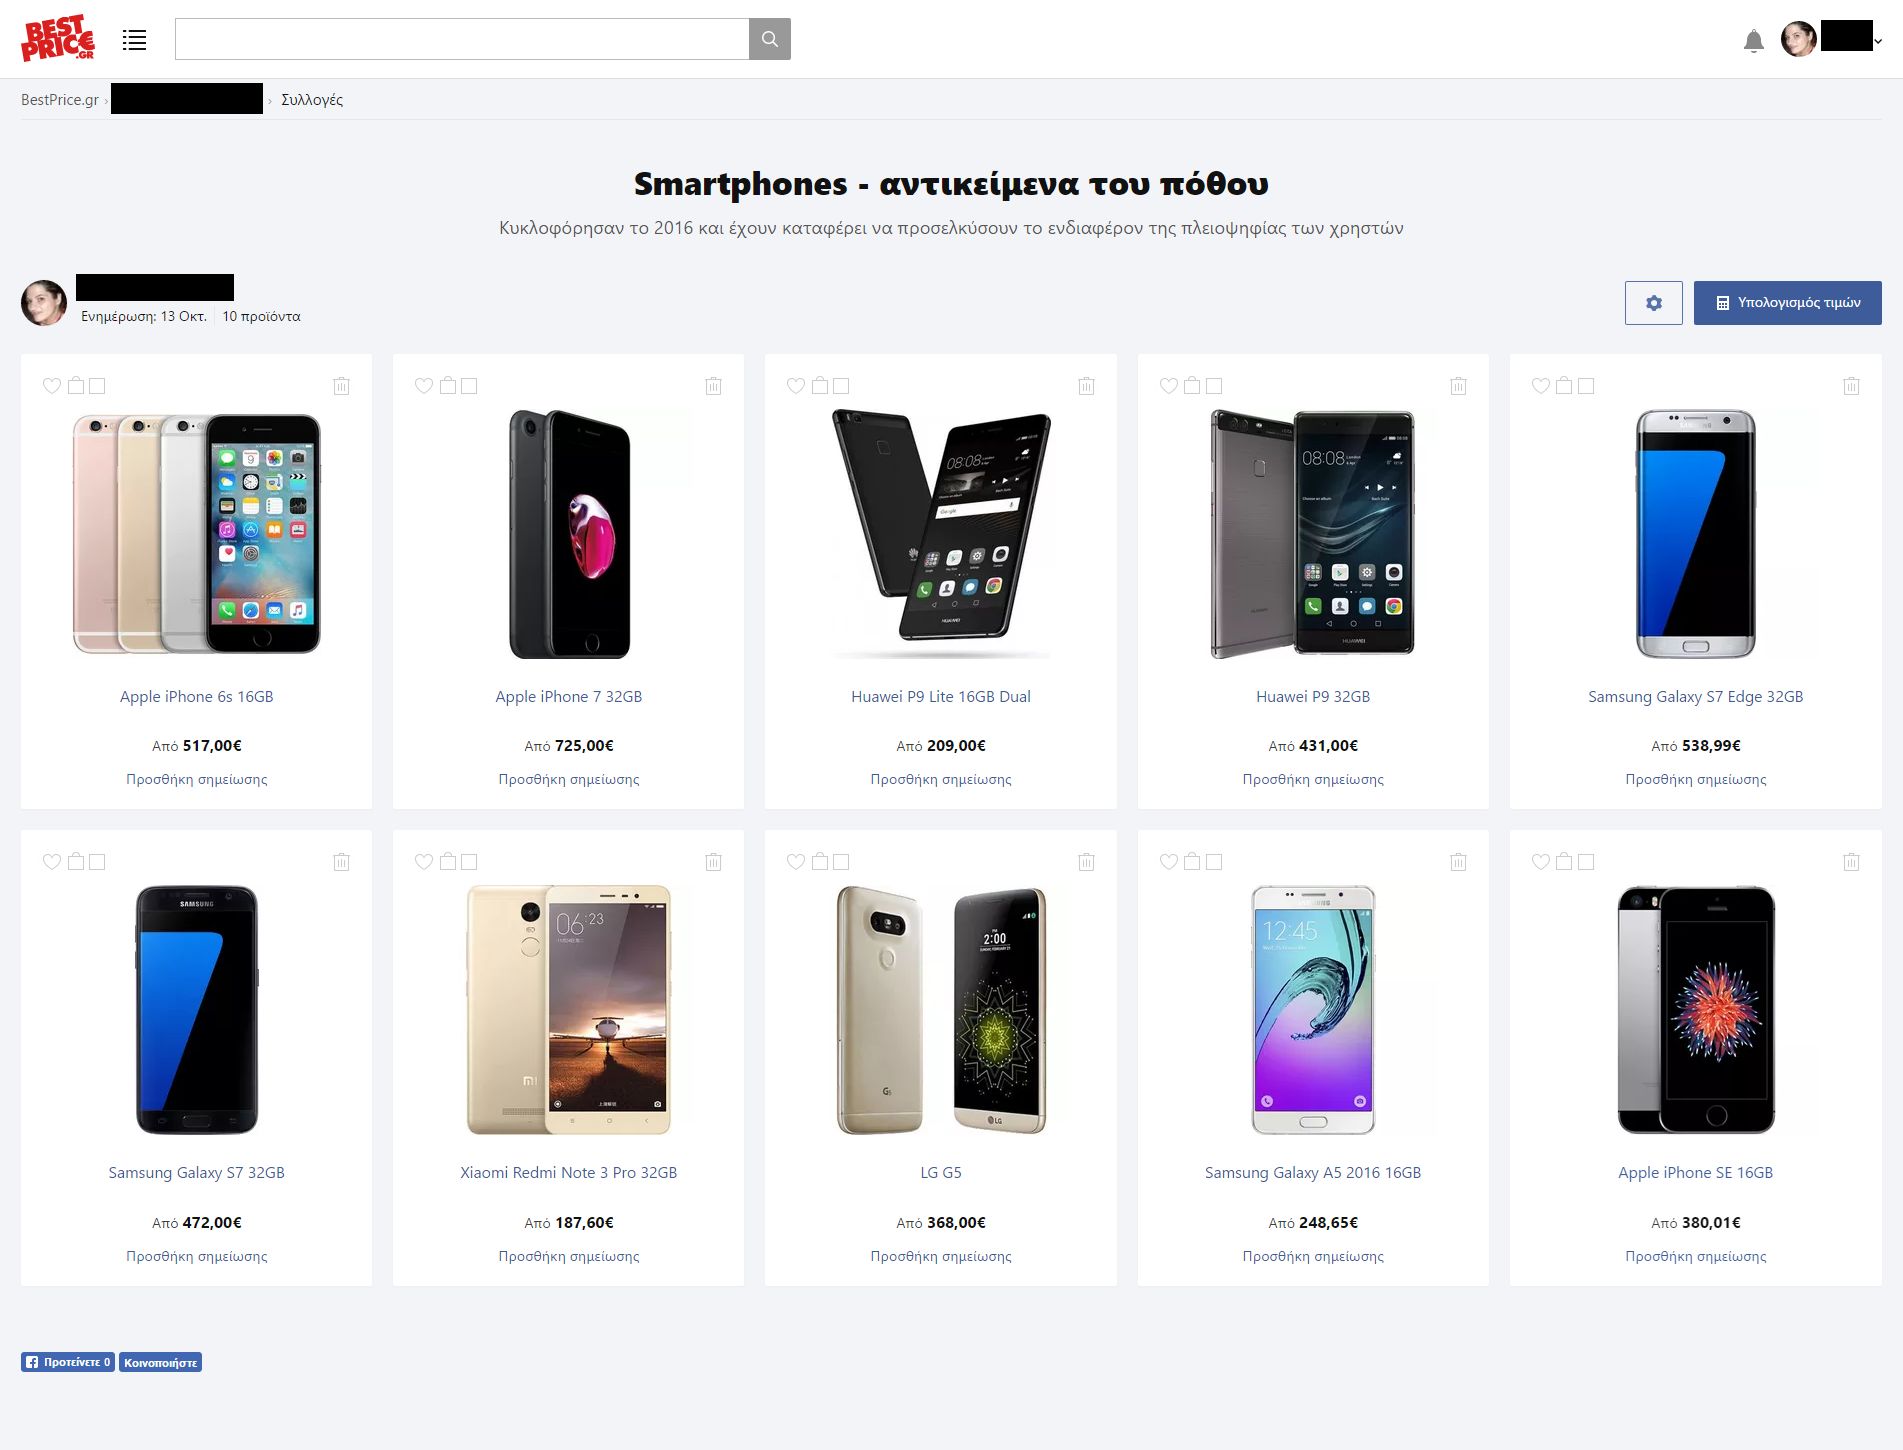Click the search magnifier button
The image size is (1903, 1450).
pyautogui.click(x=769, y=39)
